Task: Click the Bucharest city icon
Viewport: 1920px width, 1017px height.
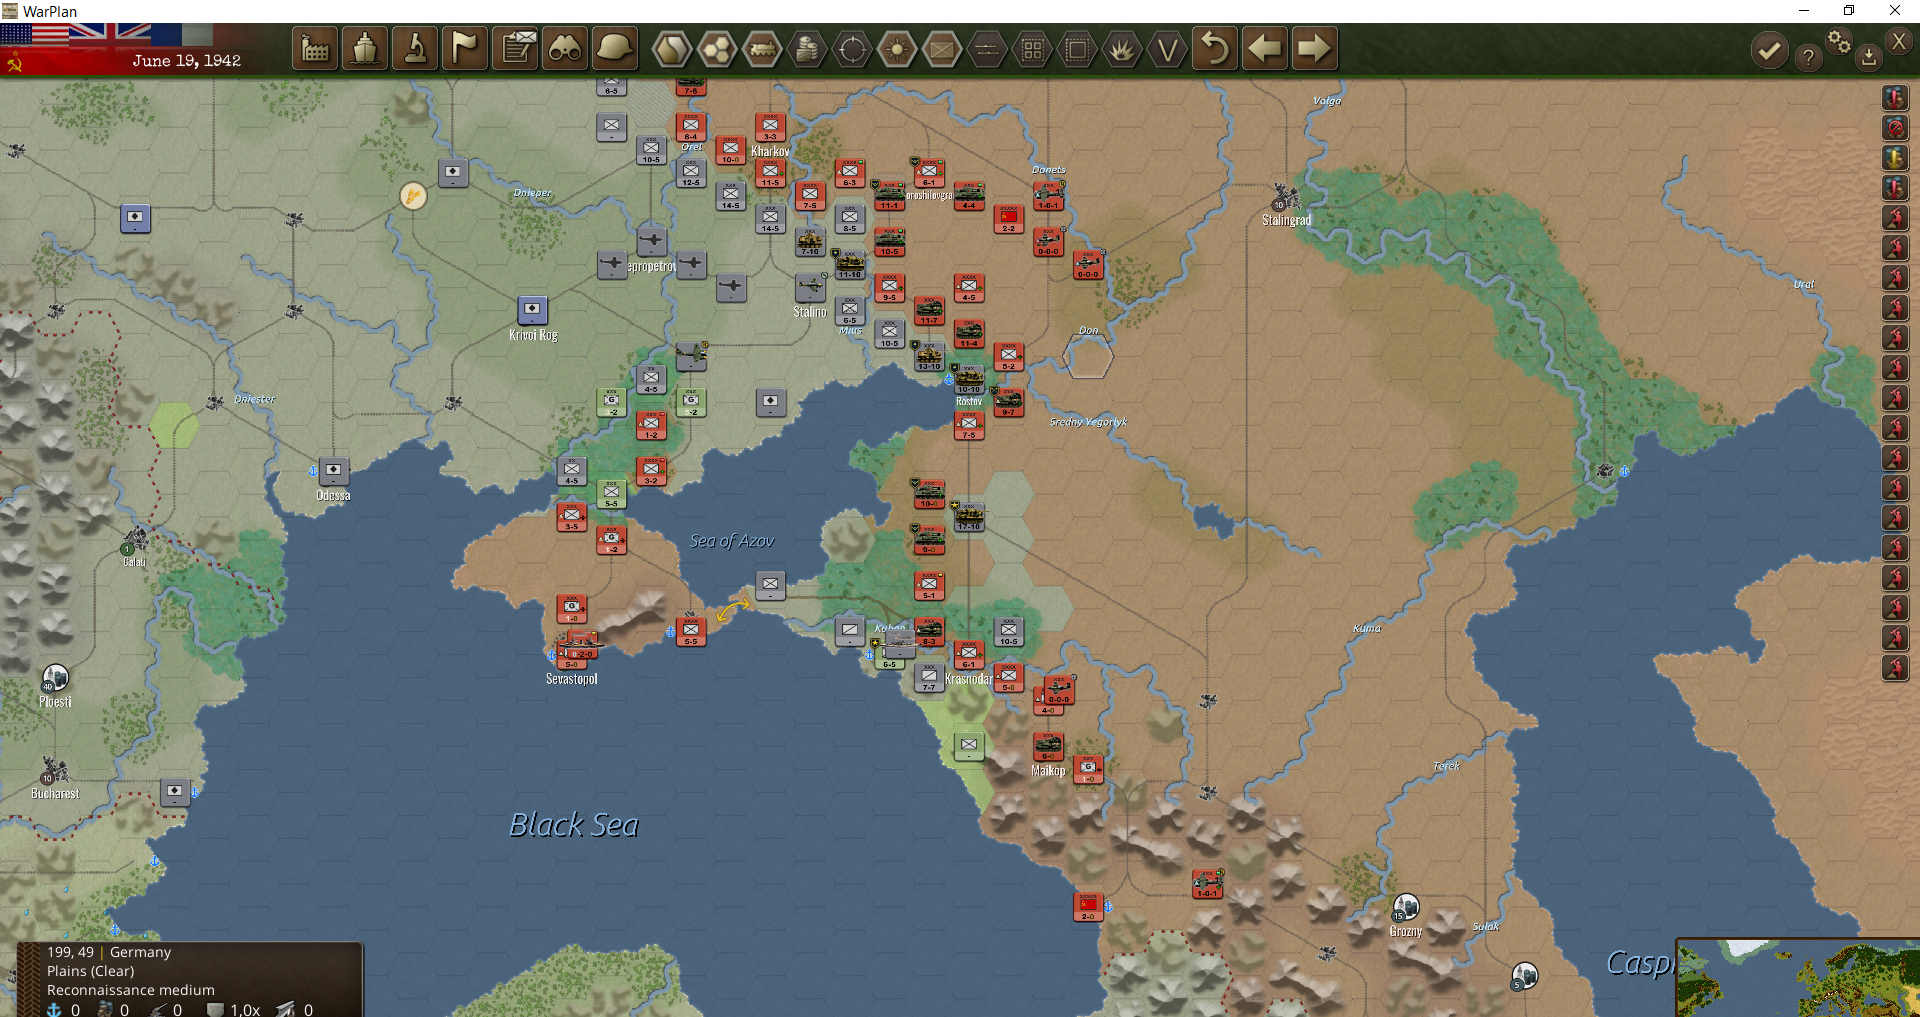Action: [x=53, y=773]
